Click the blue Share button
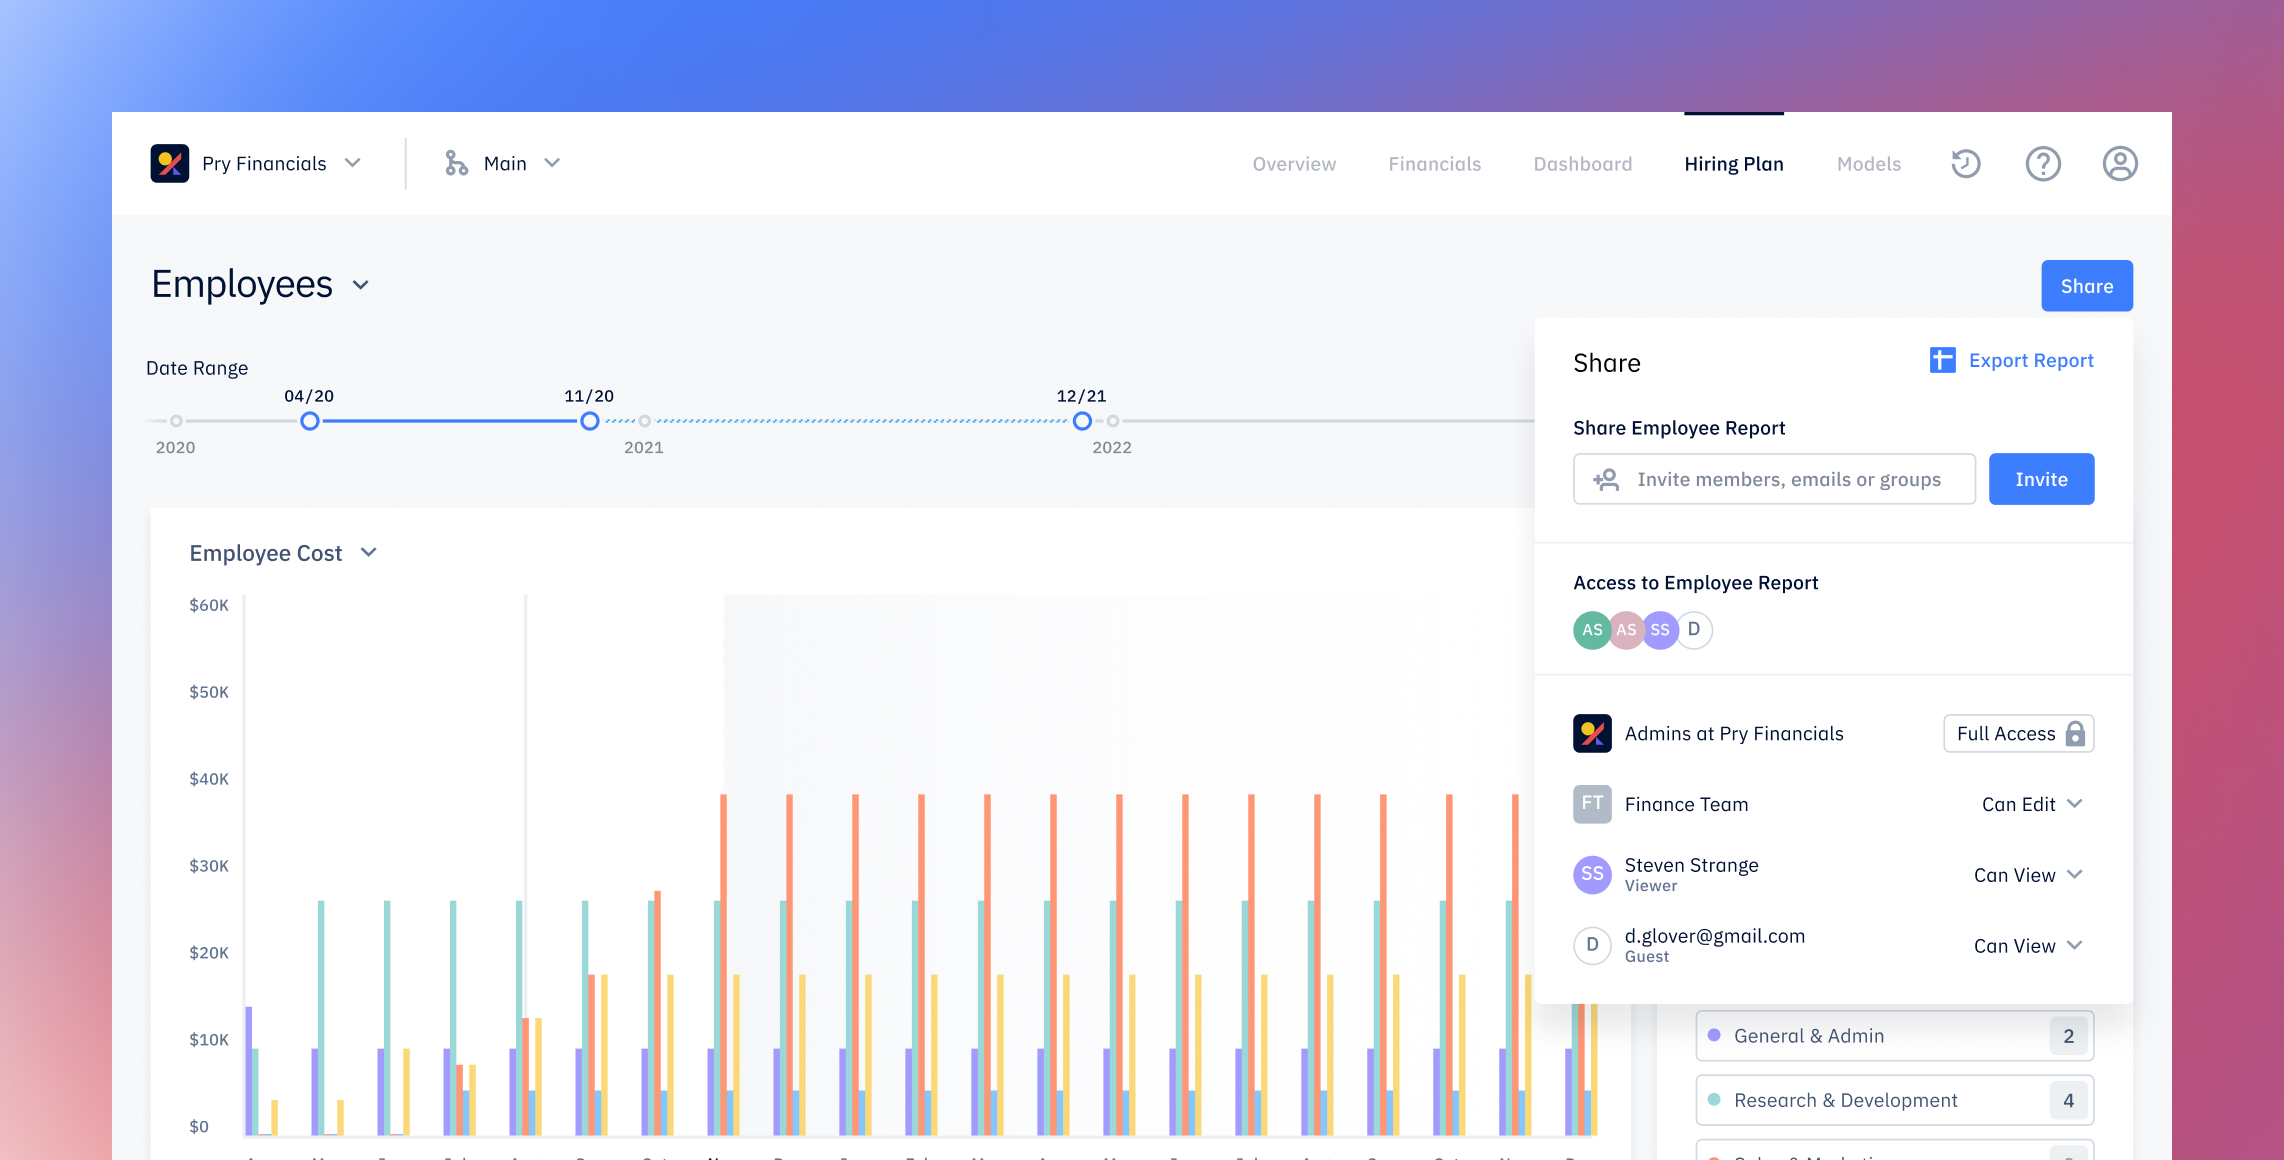 2086,286
